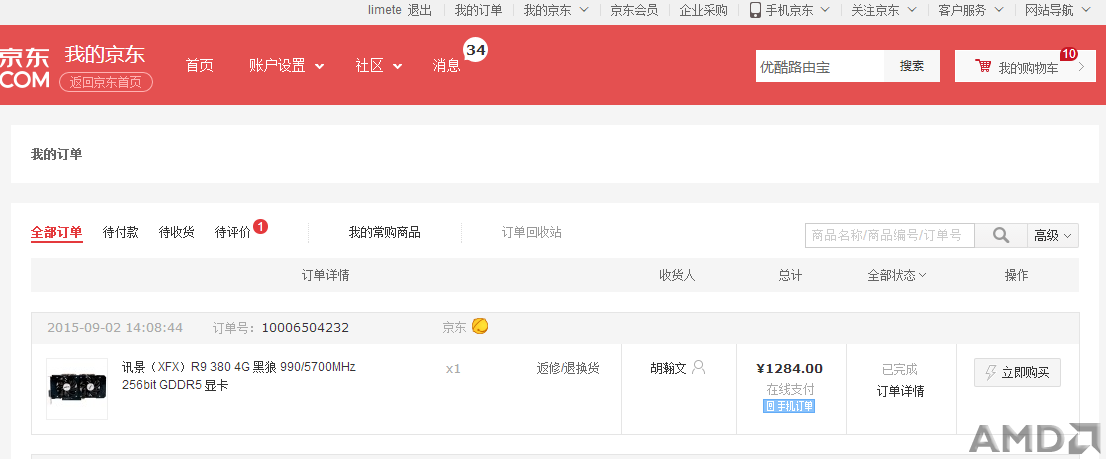Open the 我的订单 top link
The height and width of the screenshot is (459, 1106).
[478, 10]
